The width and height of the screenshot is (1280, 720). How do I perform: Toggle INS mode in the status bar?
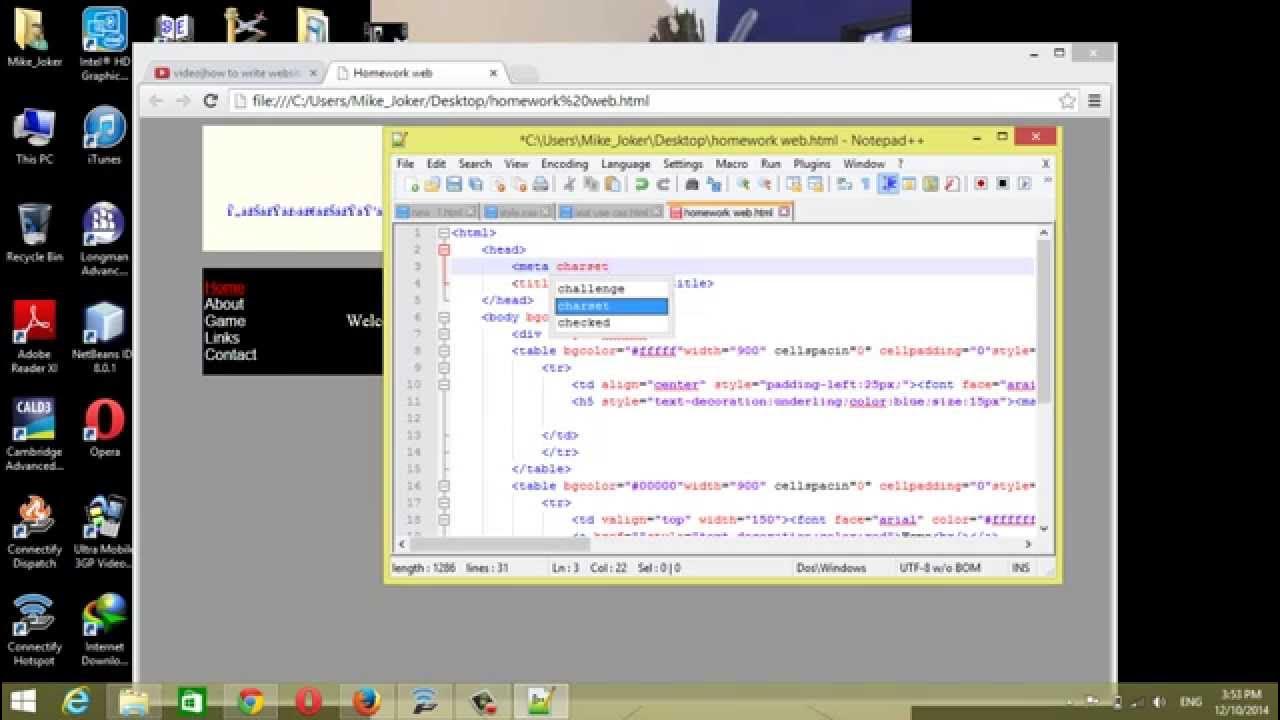pos(1020,568)
